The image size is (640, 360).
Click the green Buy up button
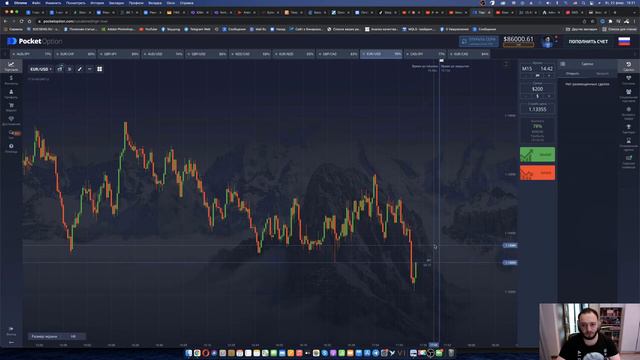[x=537, y=155]
